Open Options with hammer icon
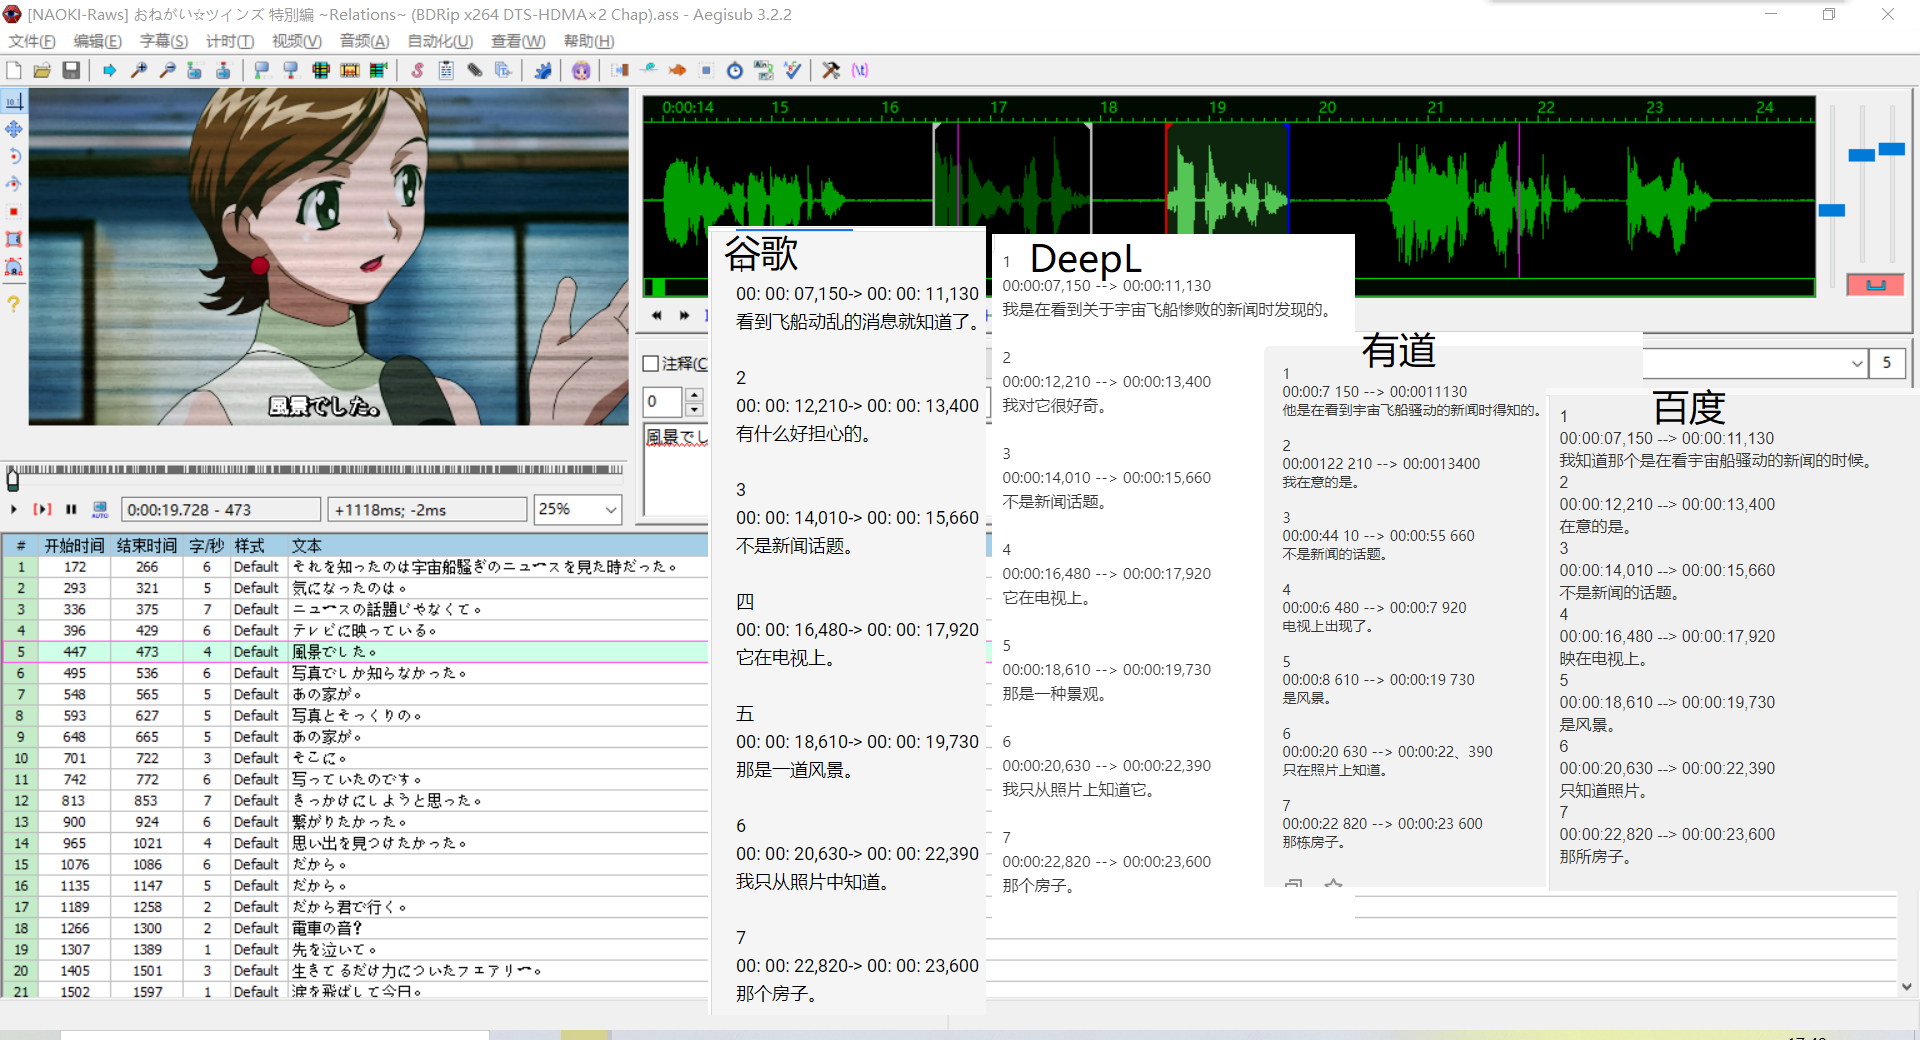 (831, 70)
